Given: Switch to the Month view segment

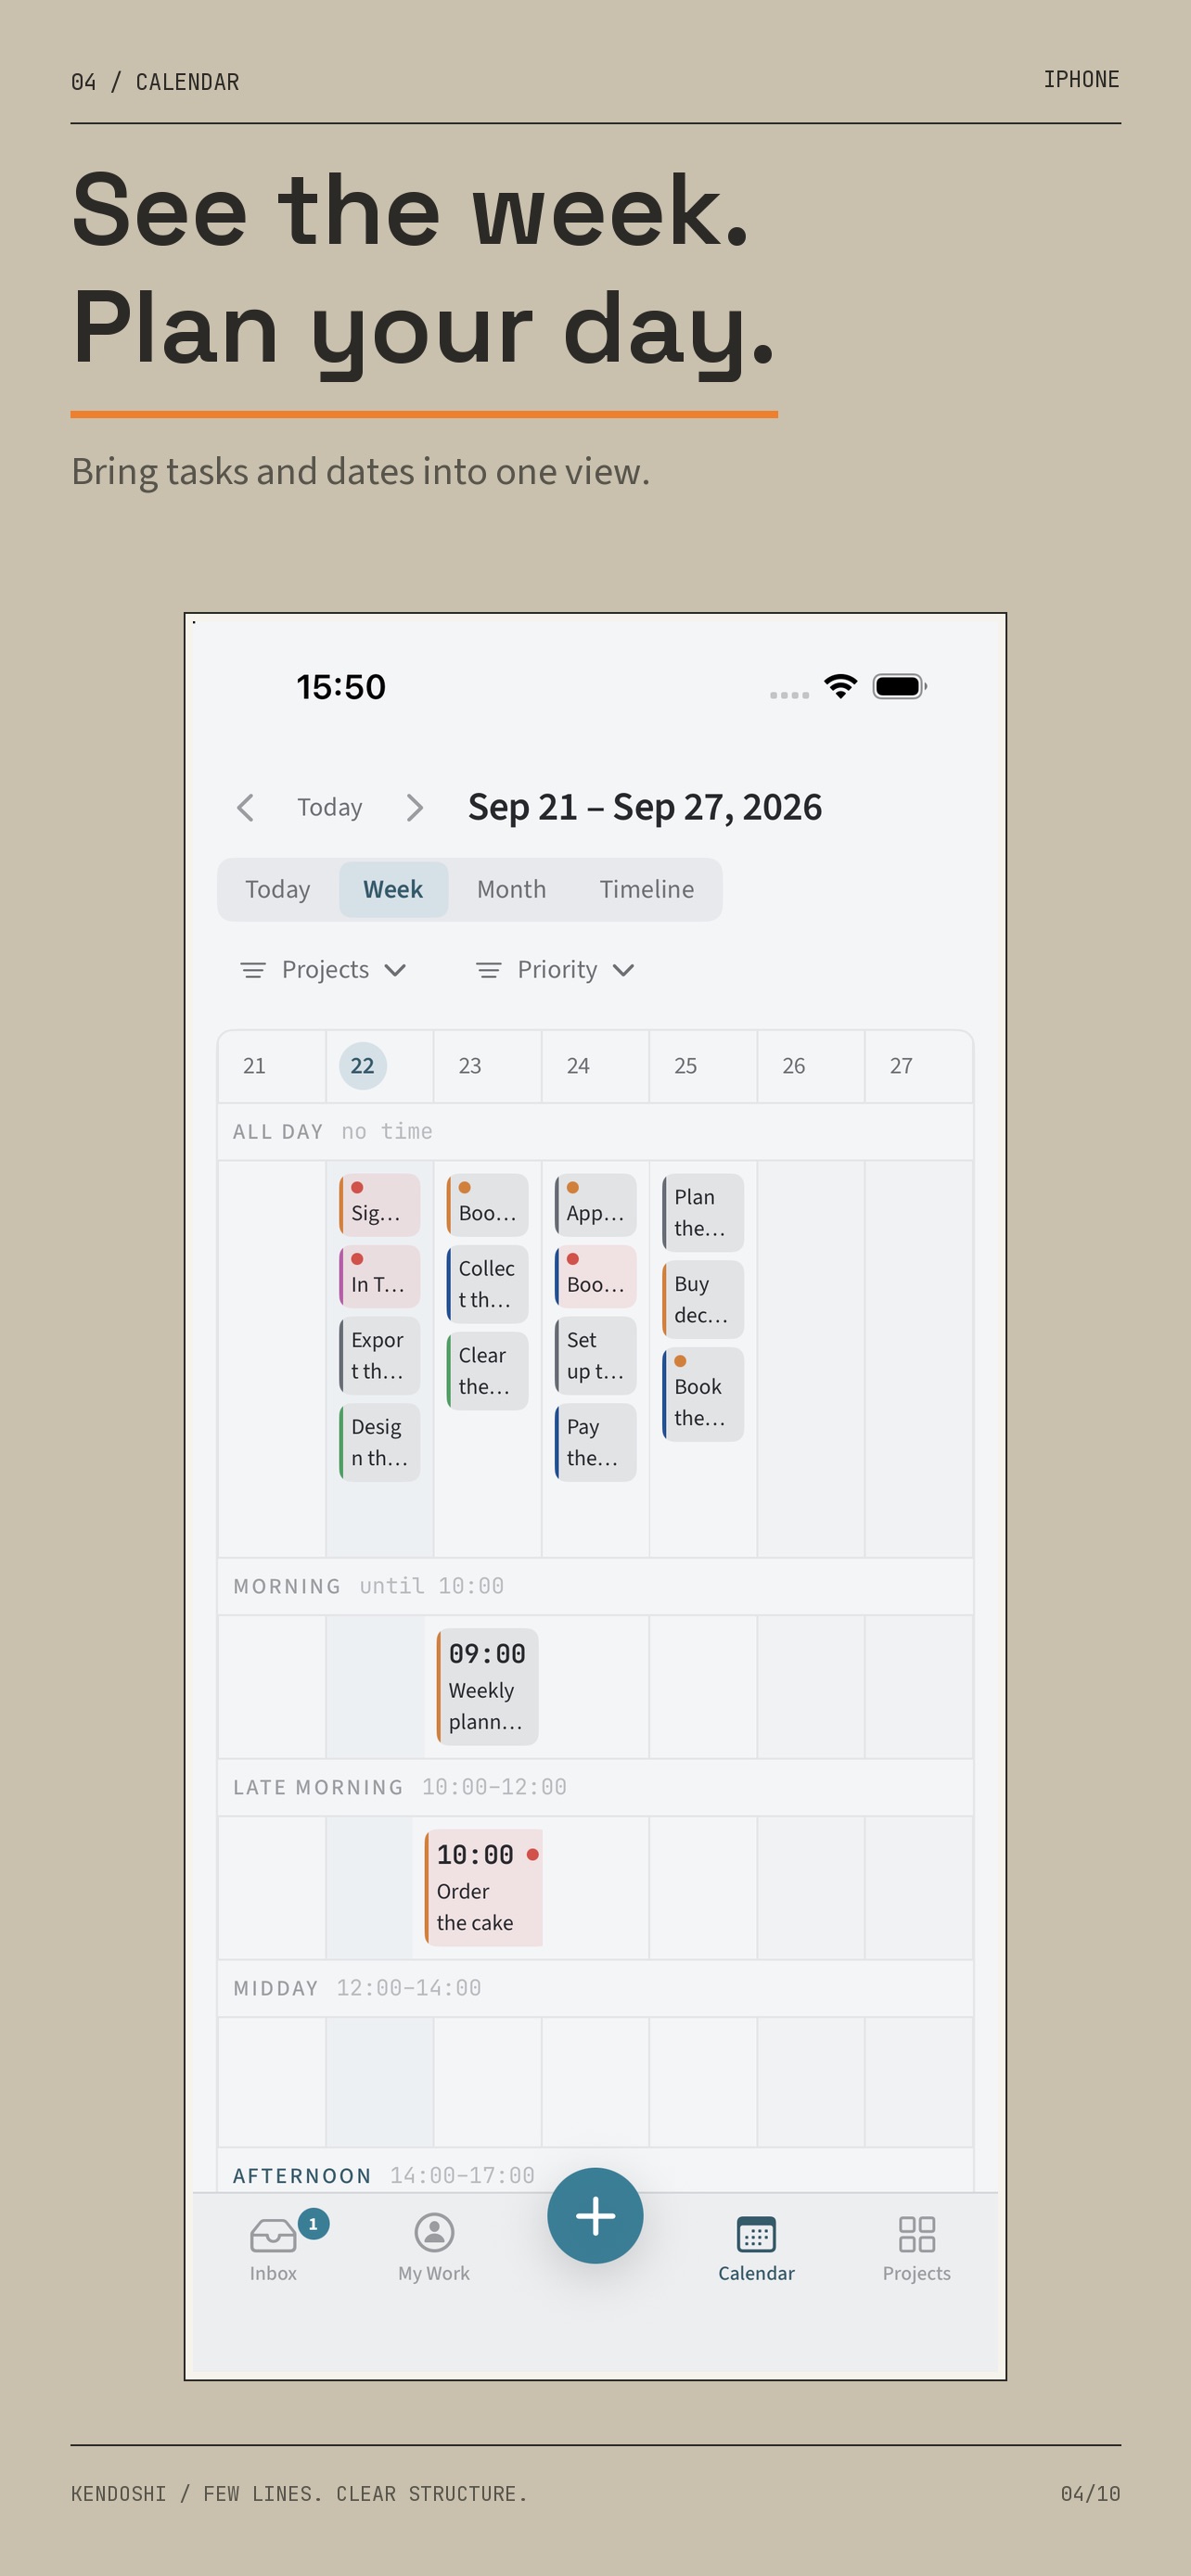Looking at the screenshot, I should [x=511, y=889].
